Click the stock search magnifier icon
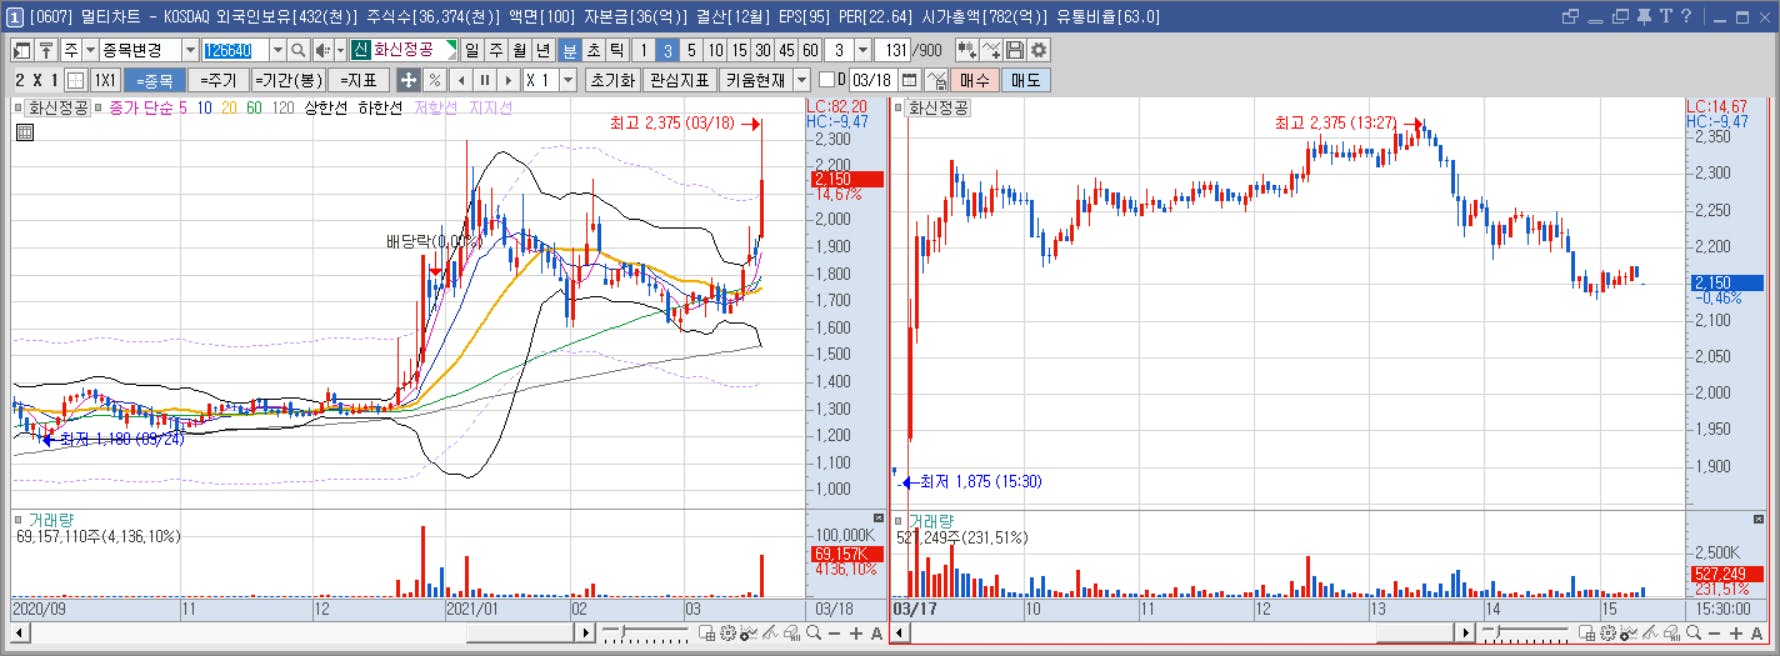 click(x=298, y=50)
